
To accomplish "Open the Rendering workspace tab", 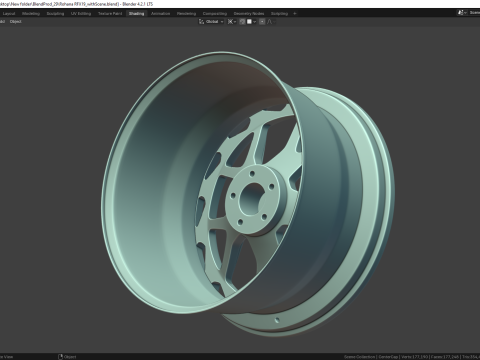I will (186, 14).
